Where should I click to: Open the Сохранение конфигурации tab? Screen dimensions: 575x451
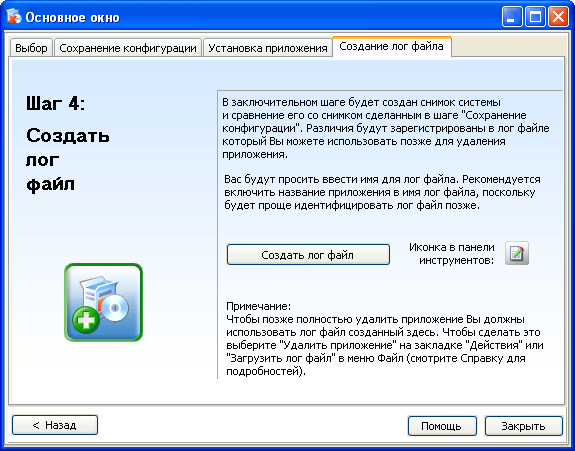pos(128,48)
